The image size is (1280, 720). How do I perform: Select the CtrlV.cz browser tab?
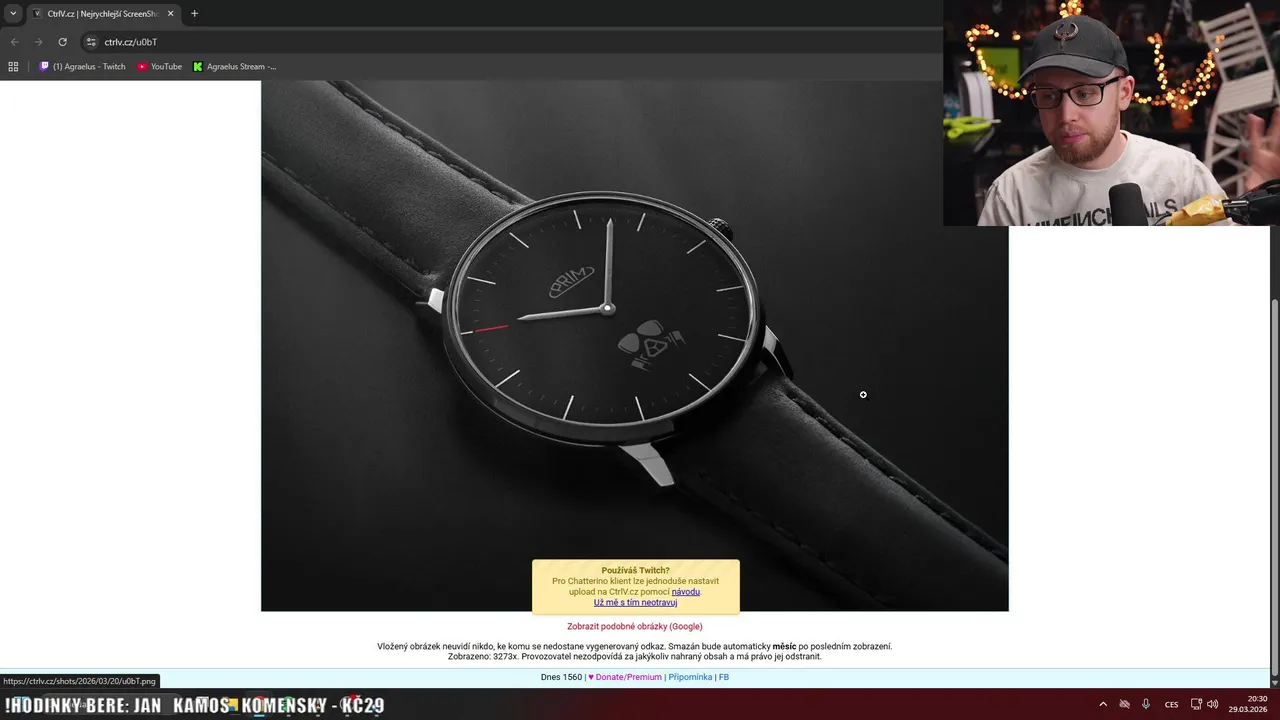coord(102,14)
